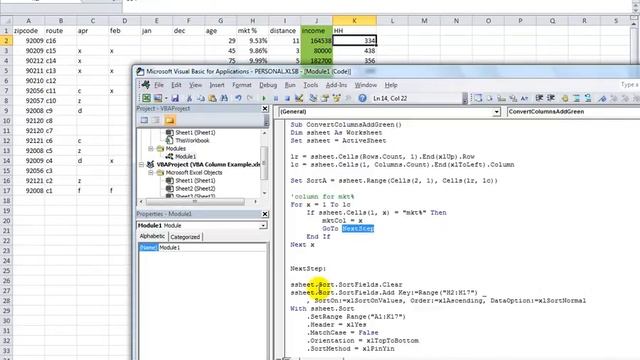Click the Redo arrow icon
Image resolution: width=640 pixels, height=360 pixels.
click(250, 98)
